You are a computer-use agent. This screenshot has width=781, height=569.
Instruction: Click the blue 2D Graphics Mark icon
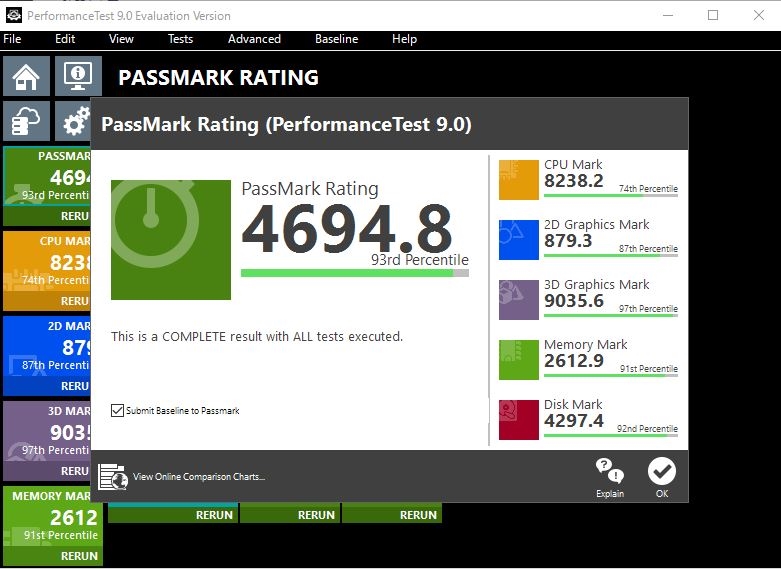[x=519, y=240]
